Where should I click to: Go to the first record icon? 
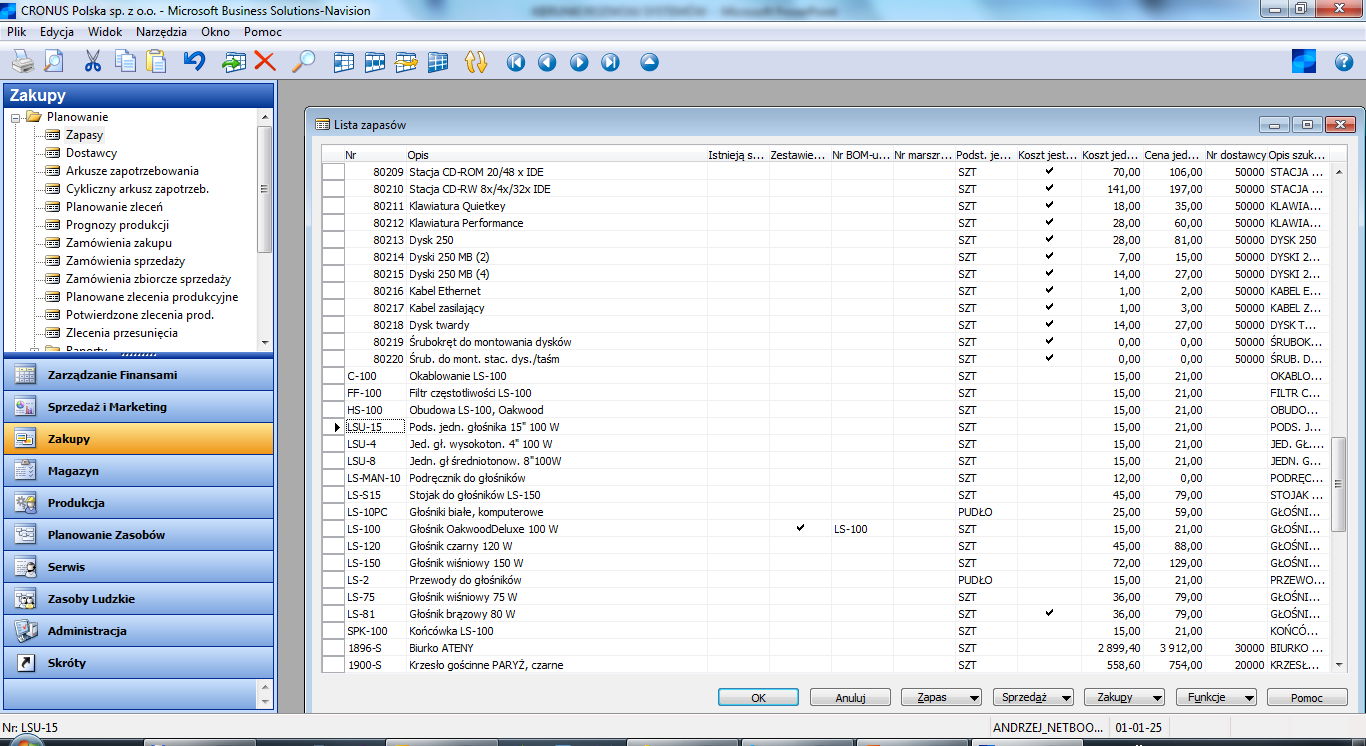click(x=515, y=62)
